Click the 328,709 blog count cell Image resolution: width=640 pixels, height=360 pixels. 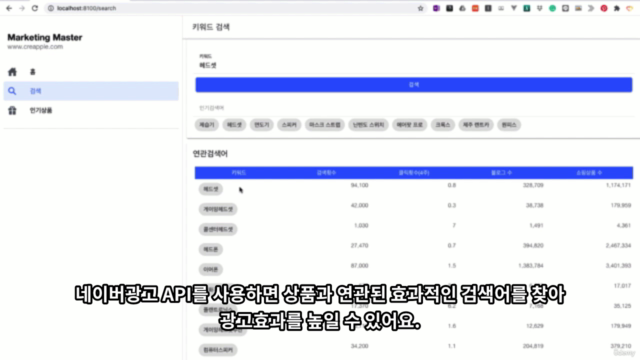pyautogui.click(x=533, y=185)
